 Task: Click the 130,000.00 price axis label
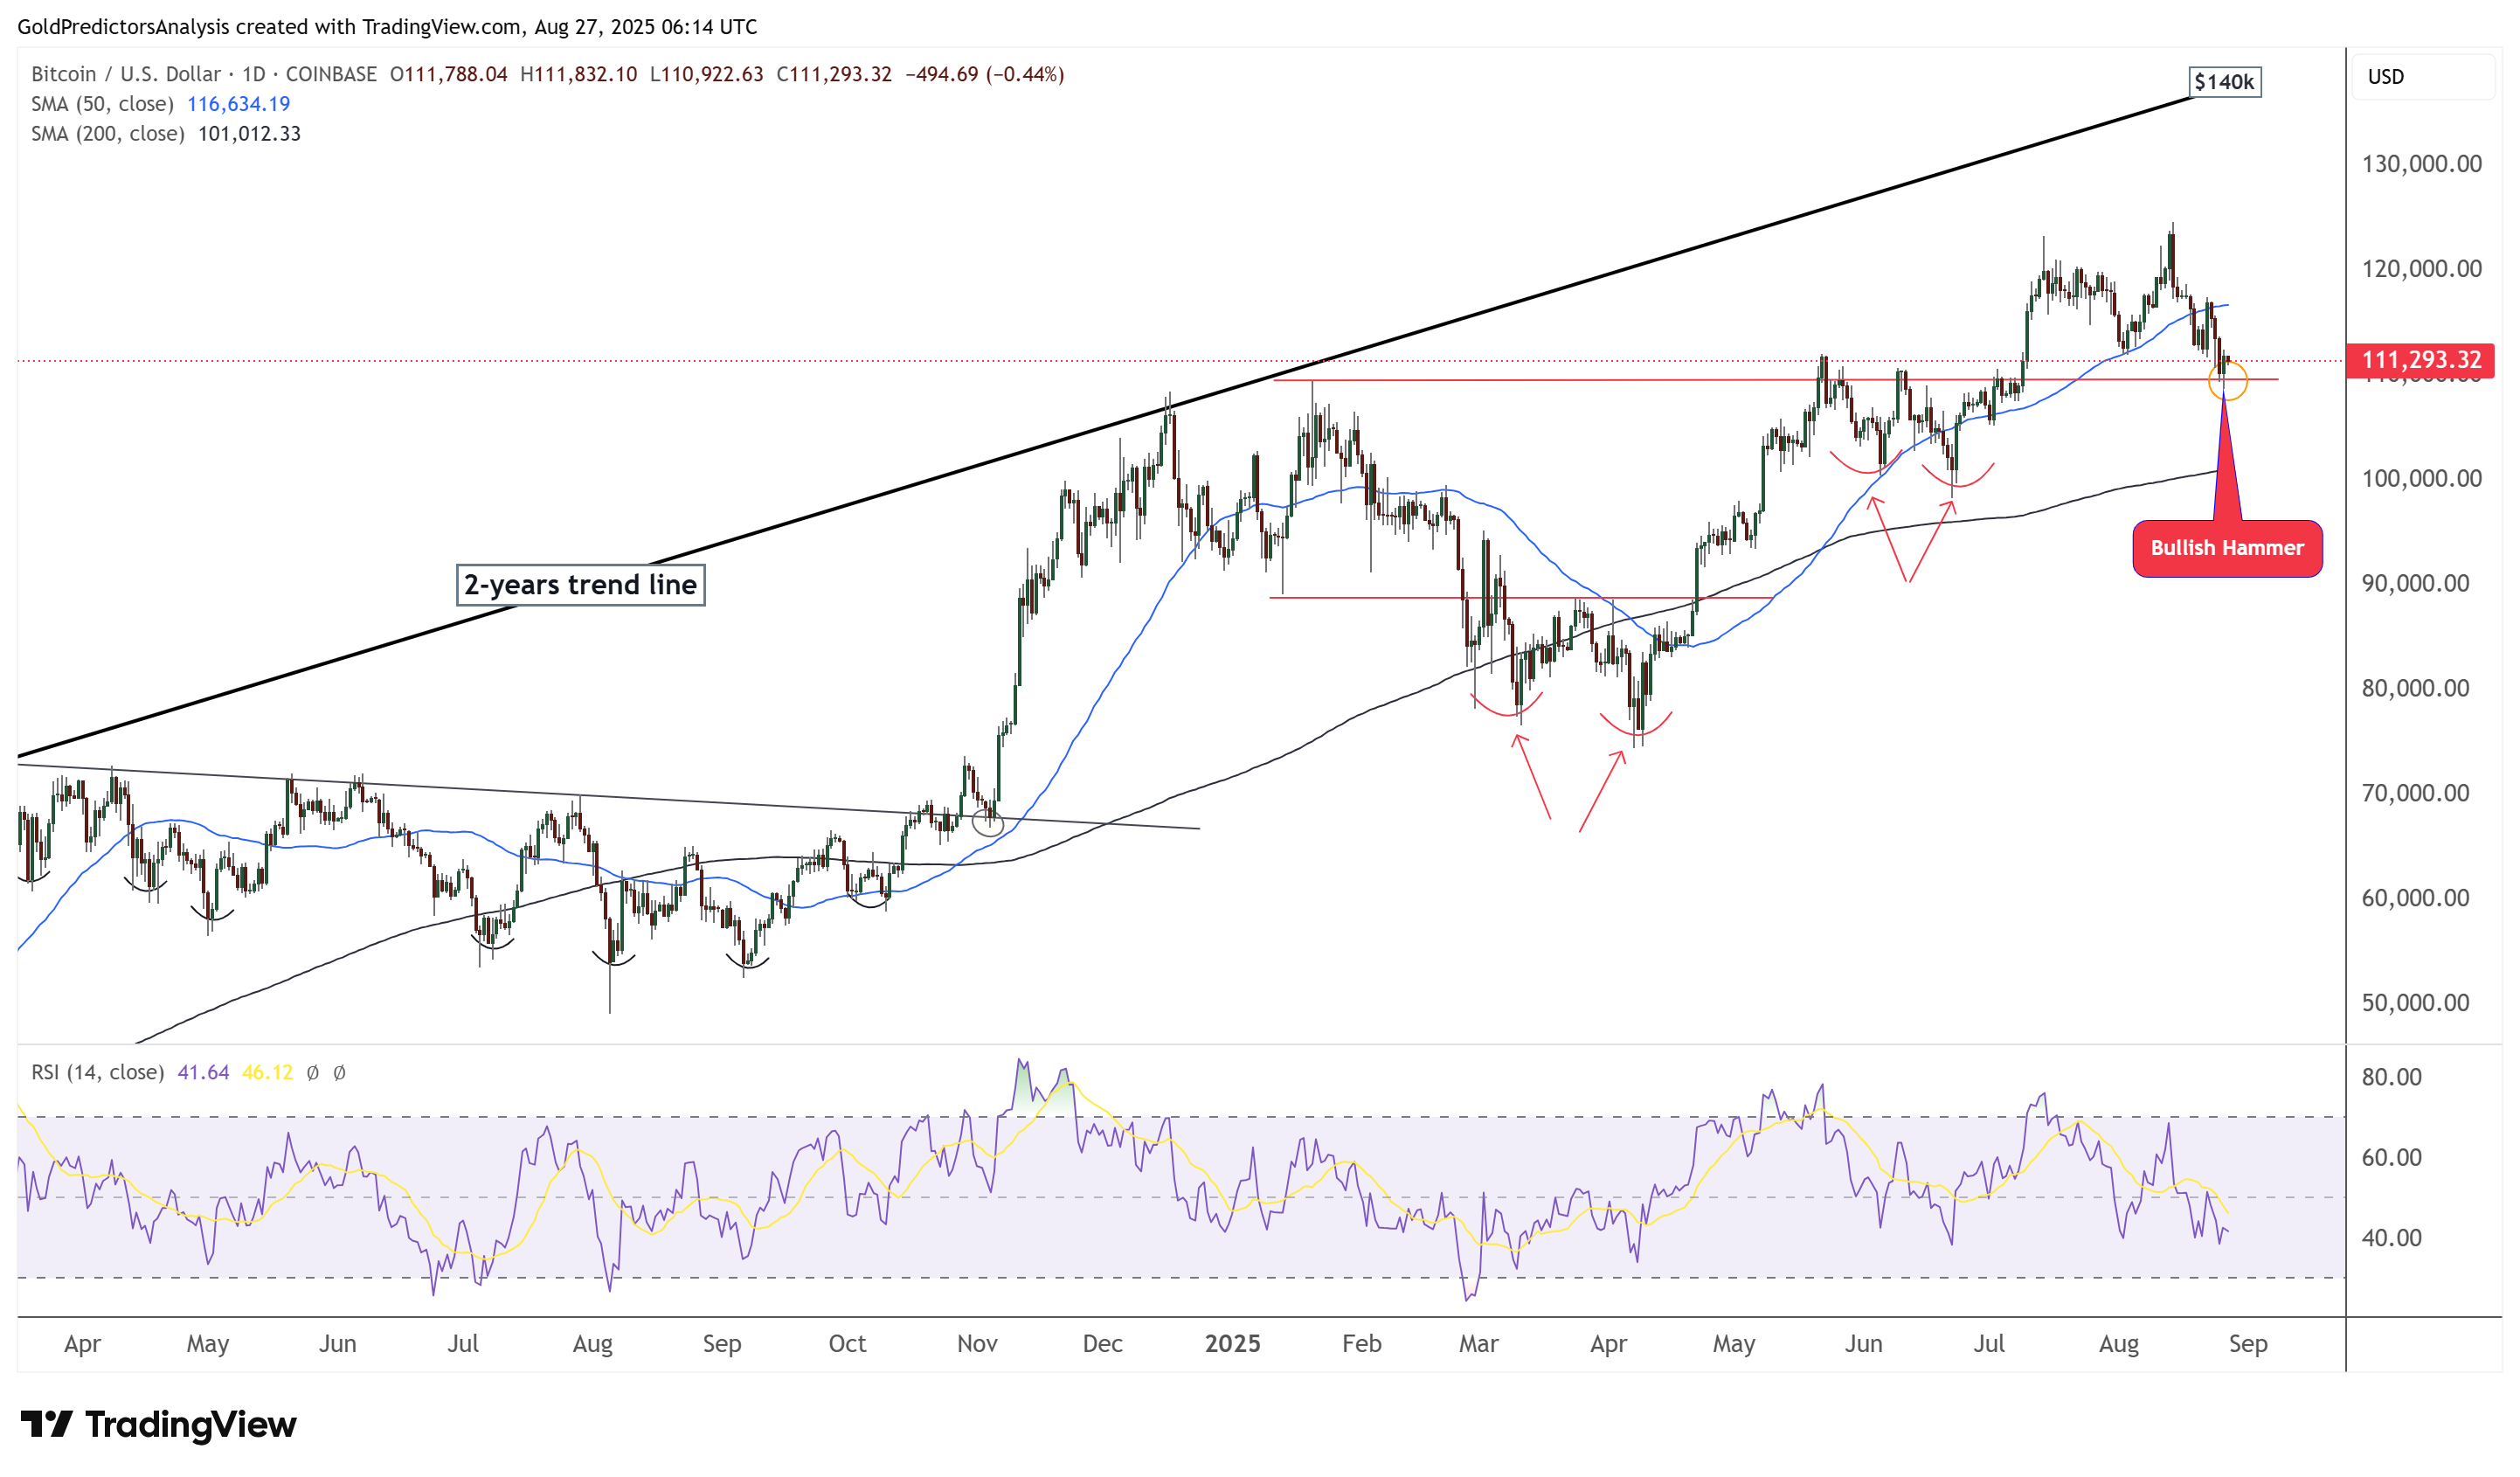click(2420, 164)
